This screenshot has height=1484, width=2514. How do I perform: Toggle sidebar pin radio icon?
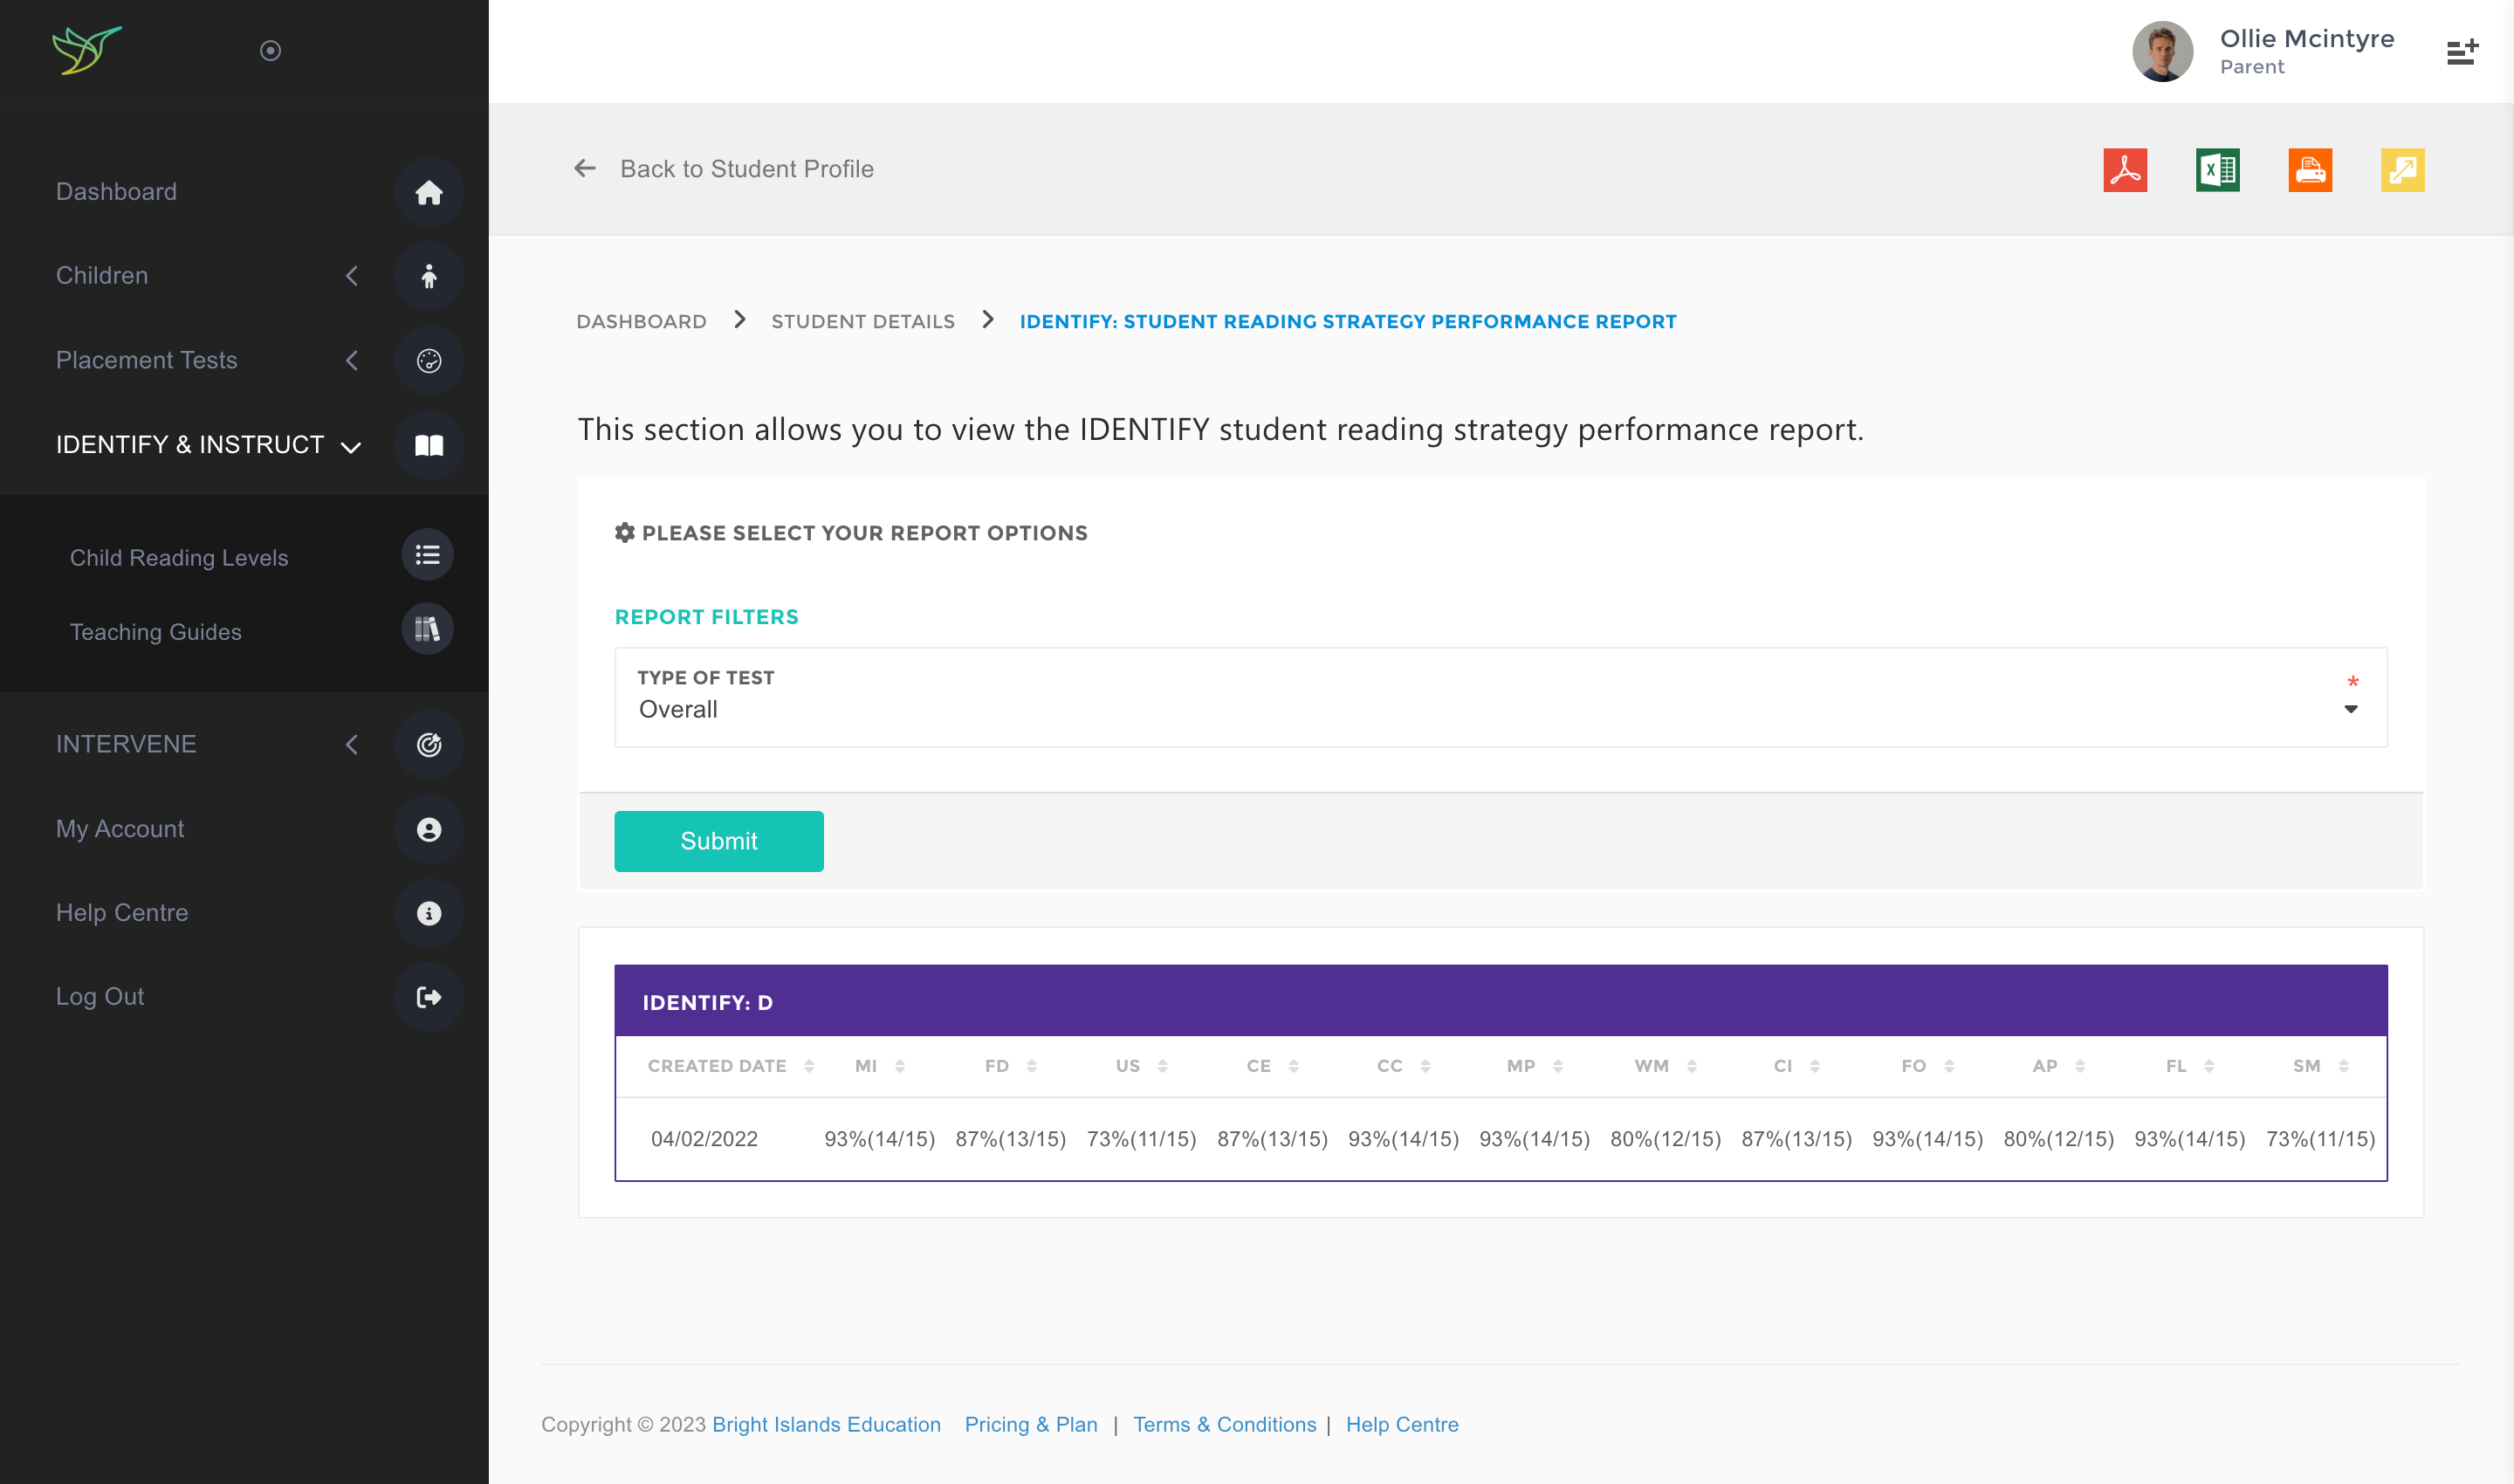(270, 50)
